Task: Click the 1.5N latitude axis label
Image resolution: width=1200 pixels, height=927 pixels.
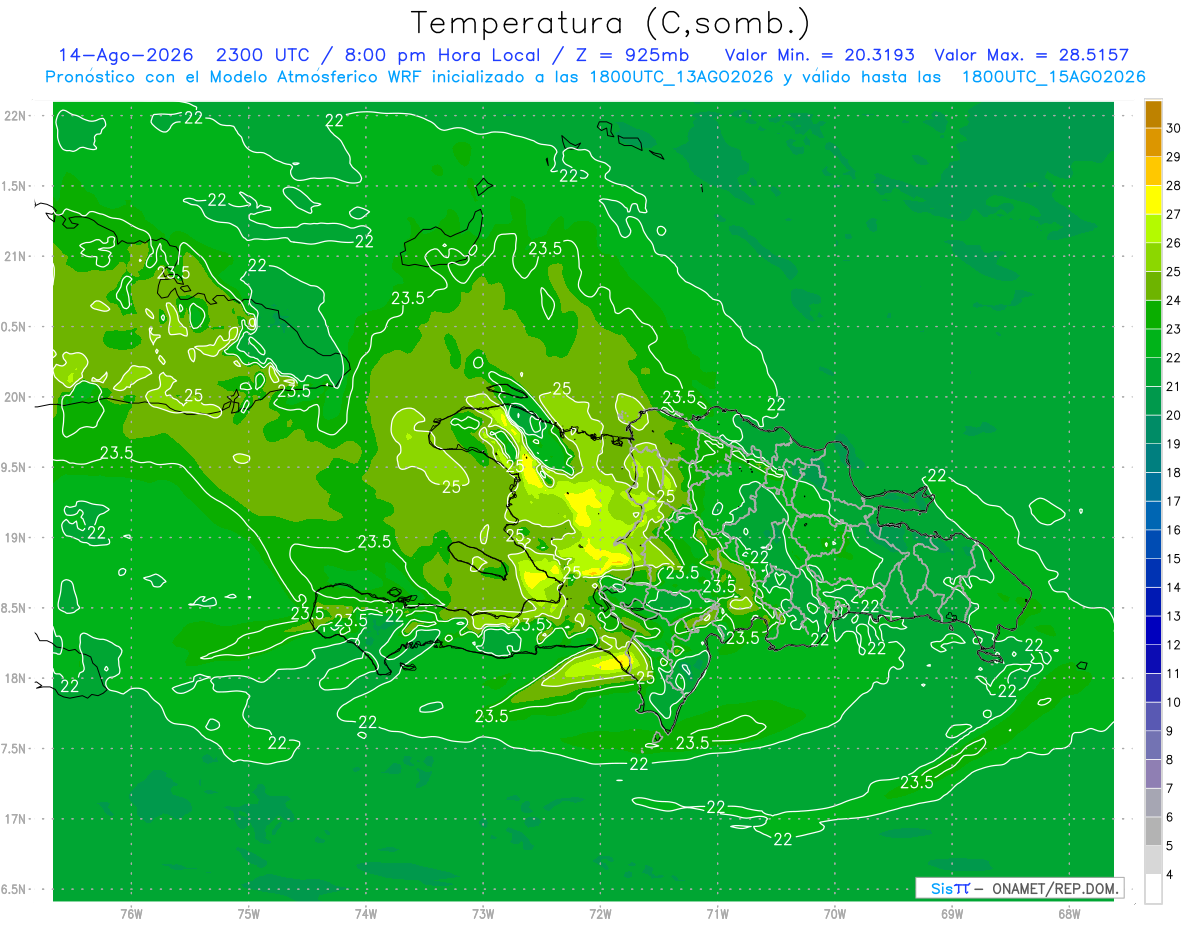Action: pos(15,186)
